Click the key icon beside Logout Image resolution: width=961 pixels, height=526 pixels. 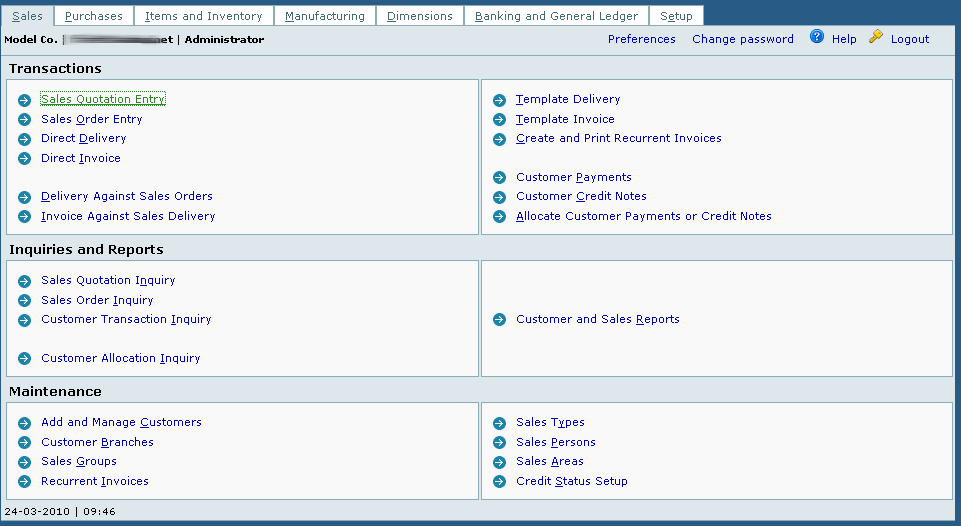(876, 37)
